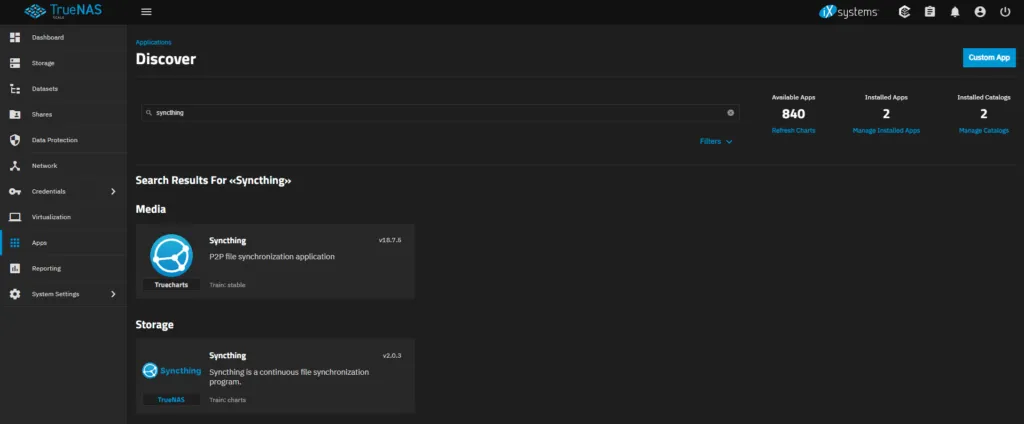Expand the System Settings submenu chevron
Screen dimensions: 1024x424
tap(113, 294)
